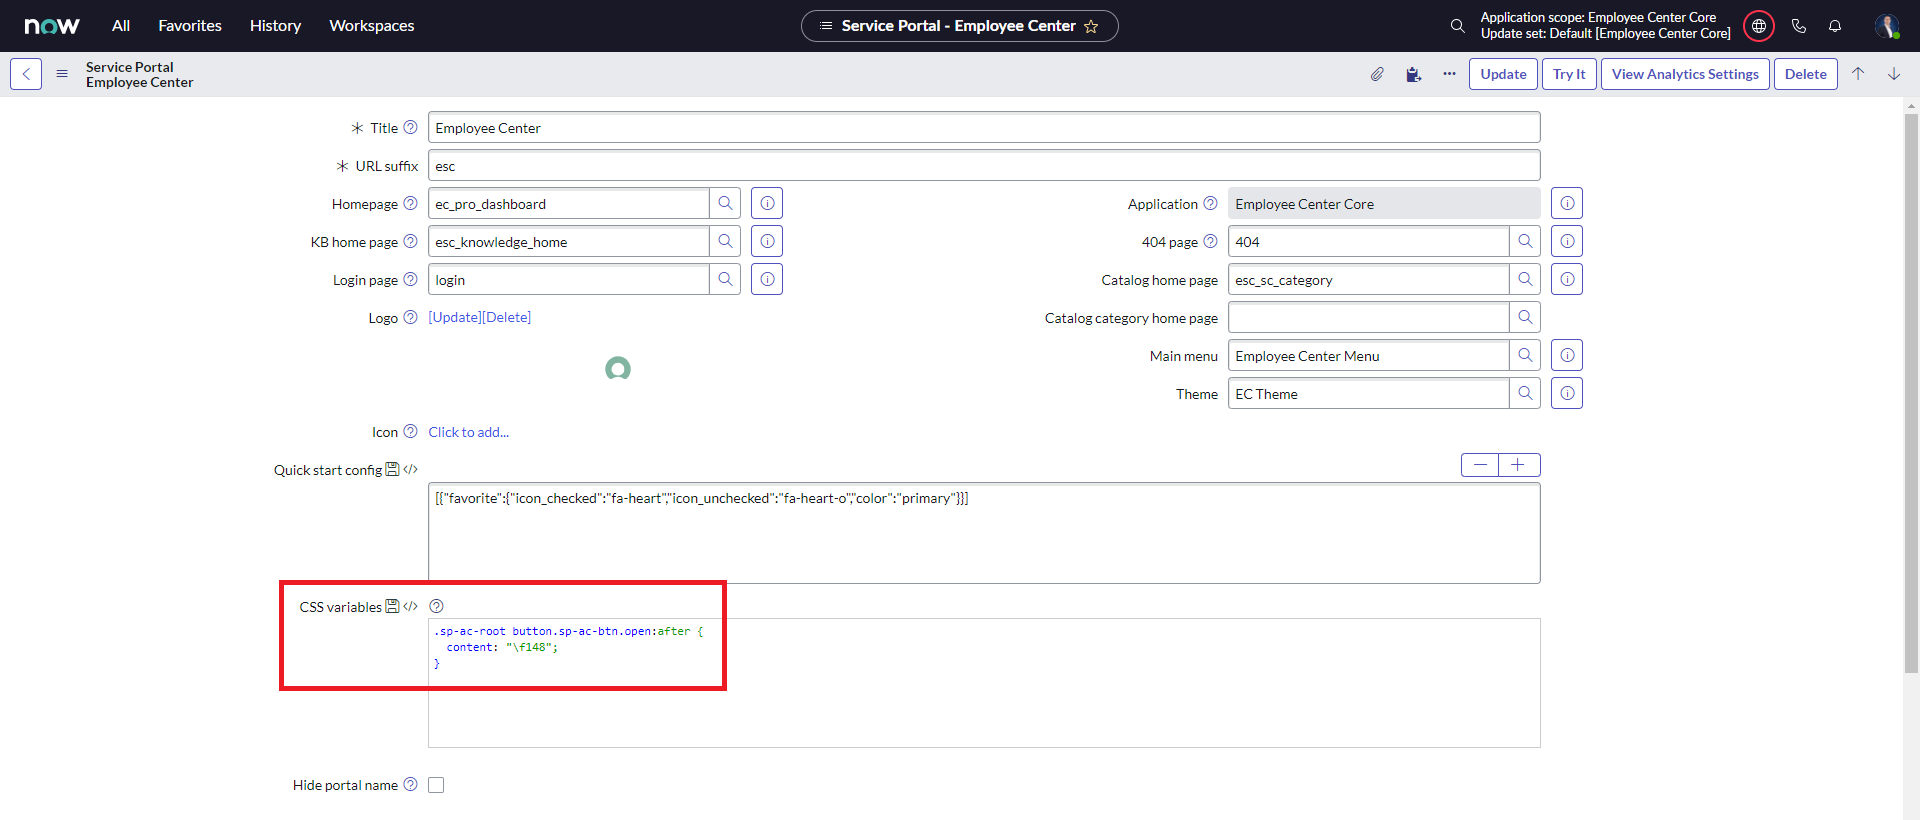1920x820 pixels.
Task: Click inside the URL suffix field
Action: (x=984, y=166)
